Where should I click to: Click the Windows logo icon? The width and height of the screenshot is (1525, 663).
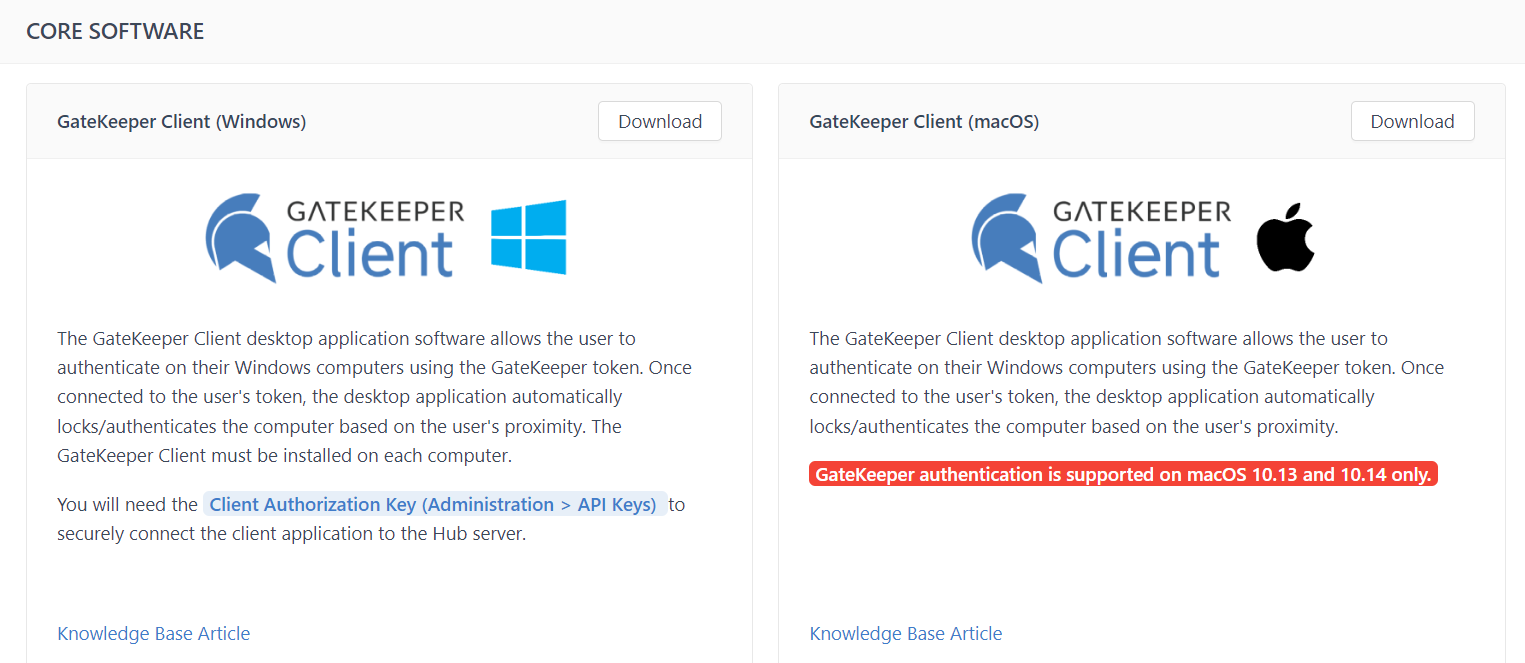click(528, 237)
